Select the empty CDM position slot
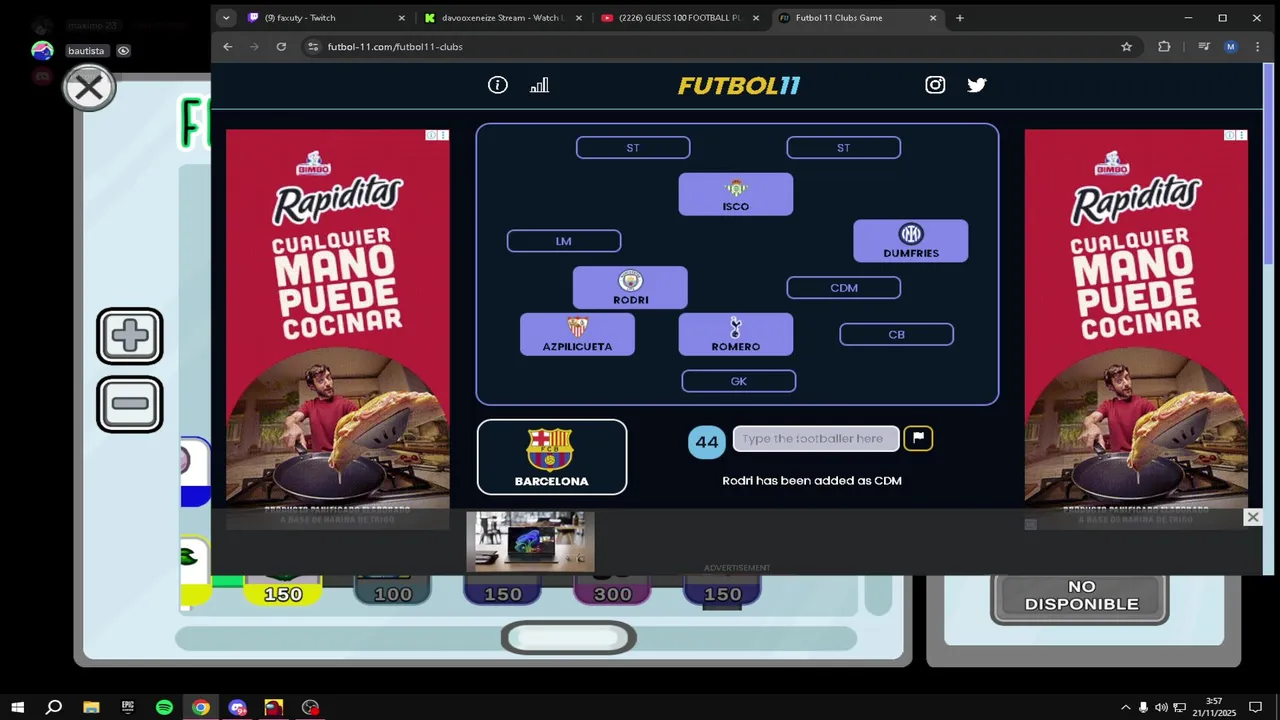The width and height of the screenshot is (1280, 720). point(843,288)
